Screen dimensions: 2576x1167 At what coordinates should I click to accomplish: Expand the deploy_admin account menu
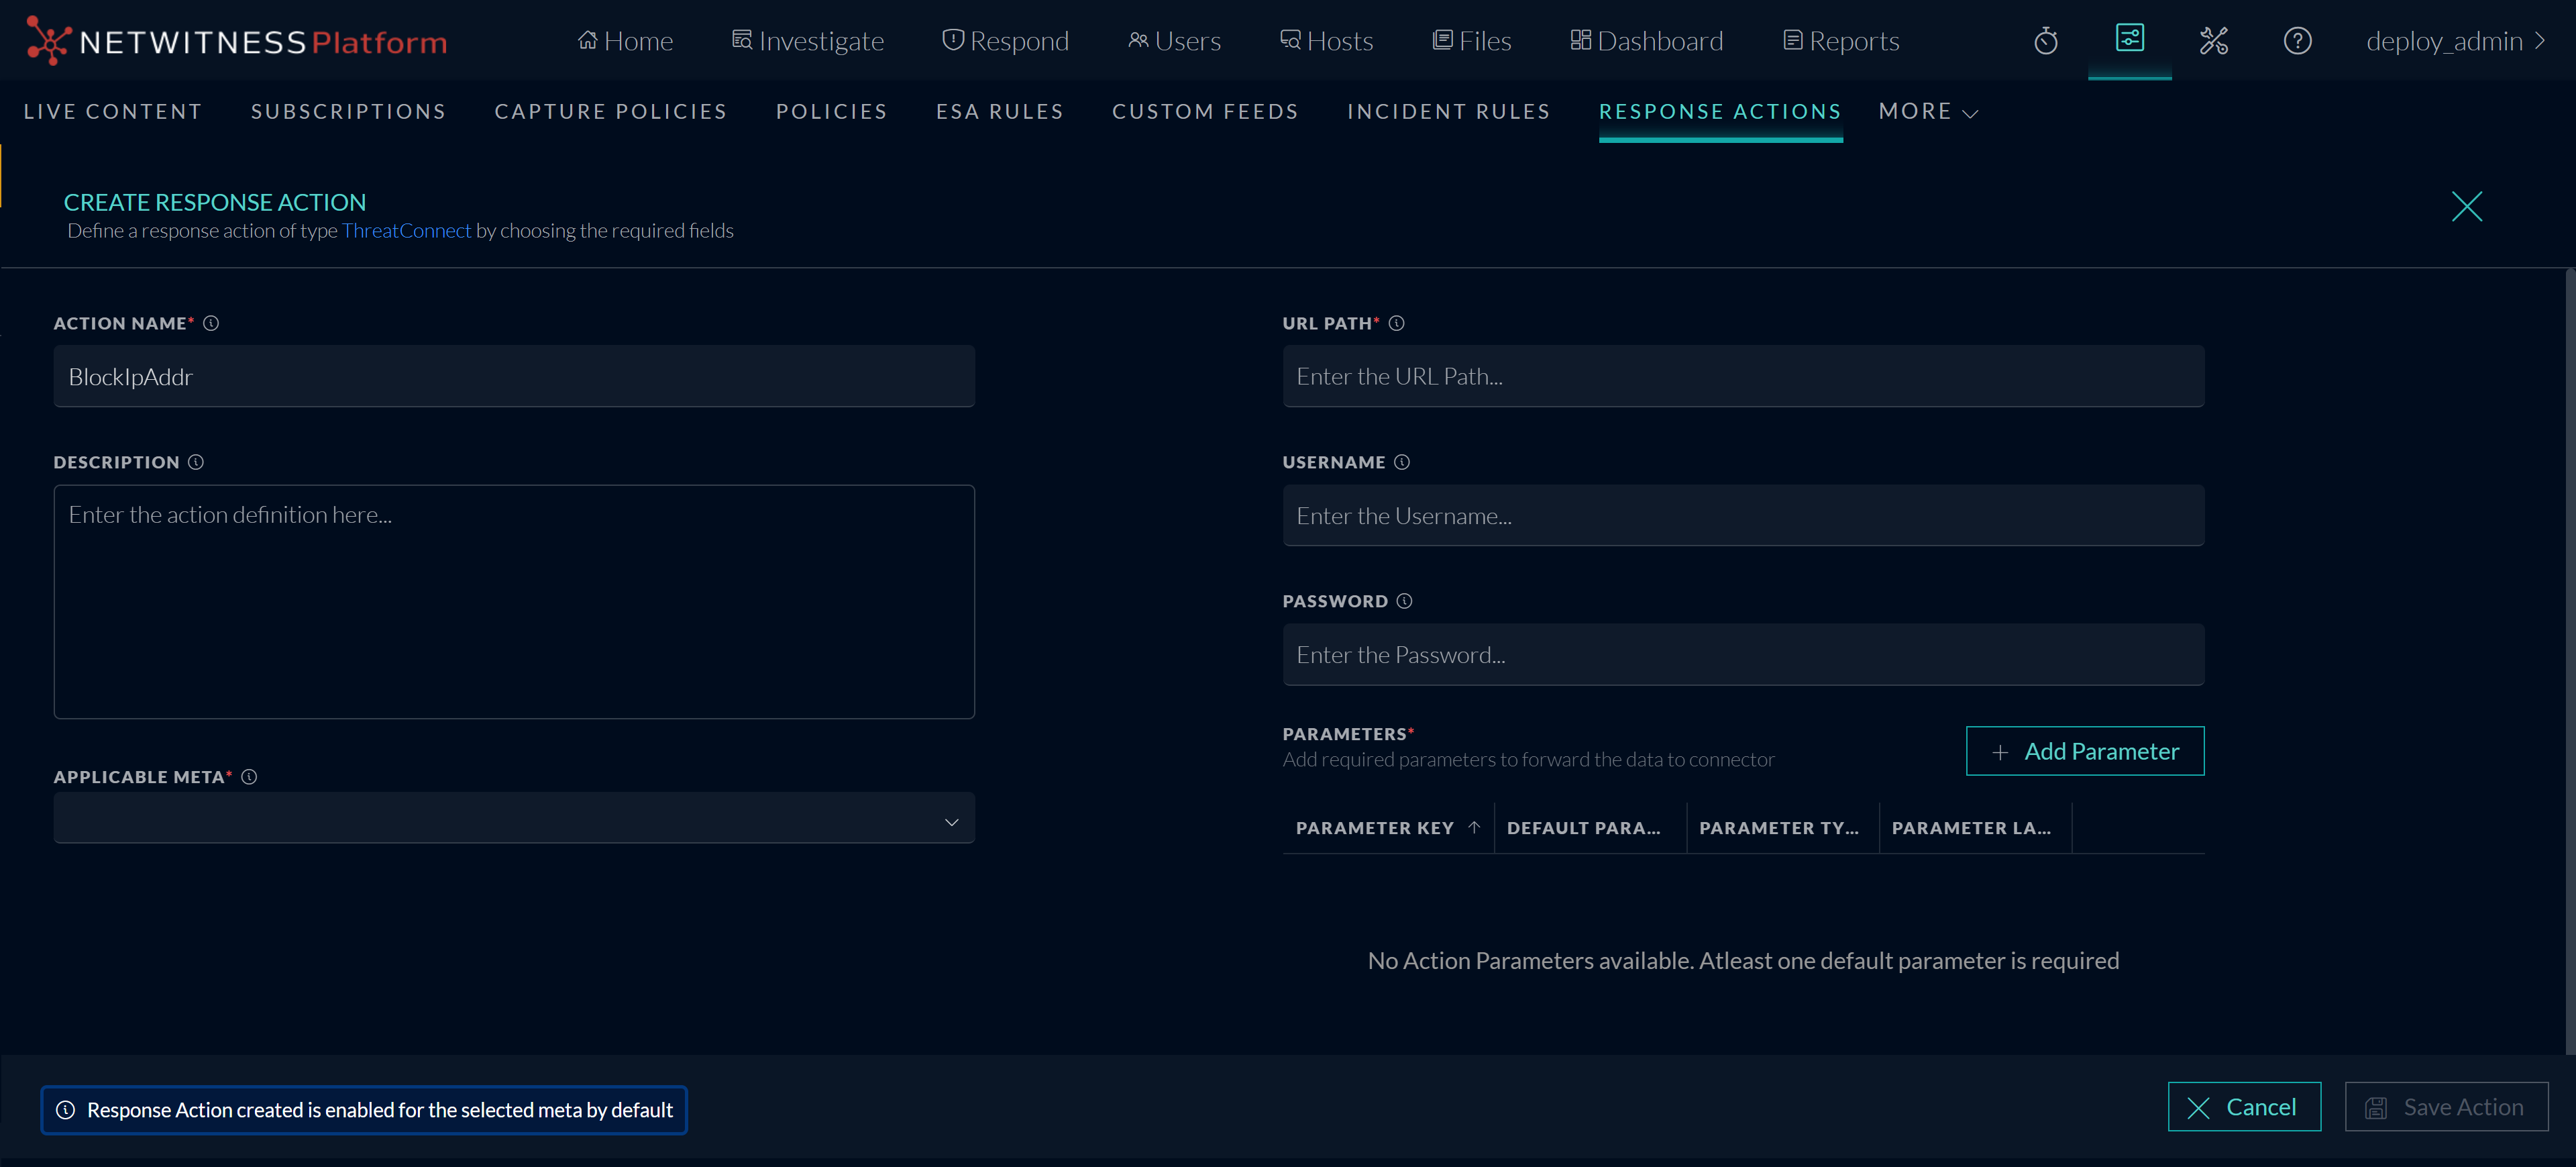tap(2456, 41)
